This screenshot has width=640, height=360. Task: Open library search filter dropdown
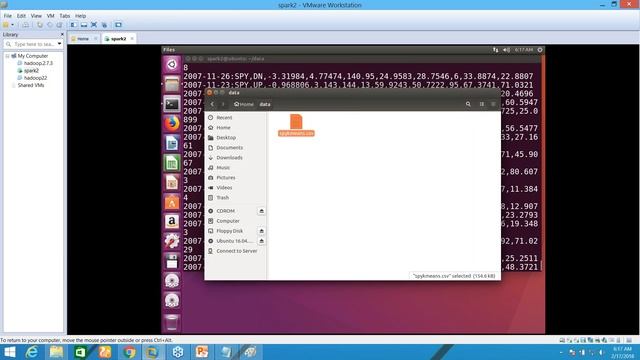coord(59,44)
